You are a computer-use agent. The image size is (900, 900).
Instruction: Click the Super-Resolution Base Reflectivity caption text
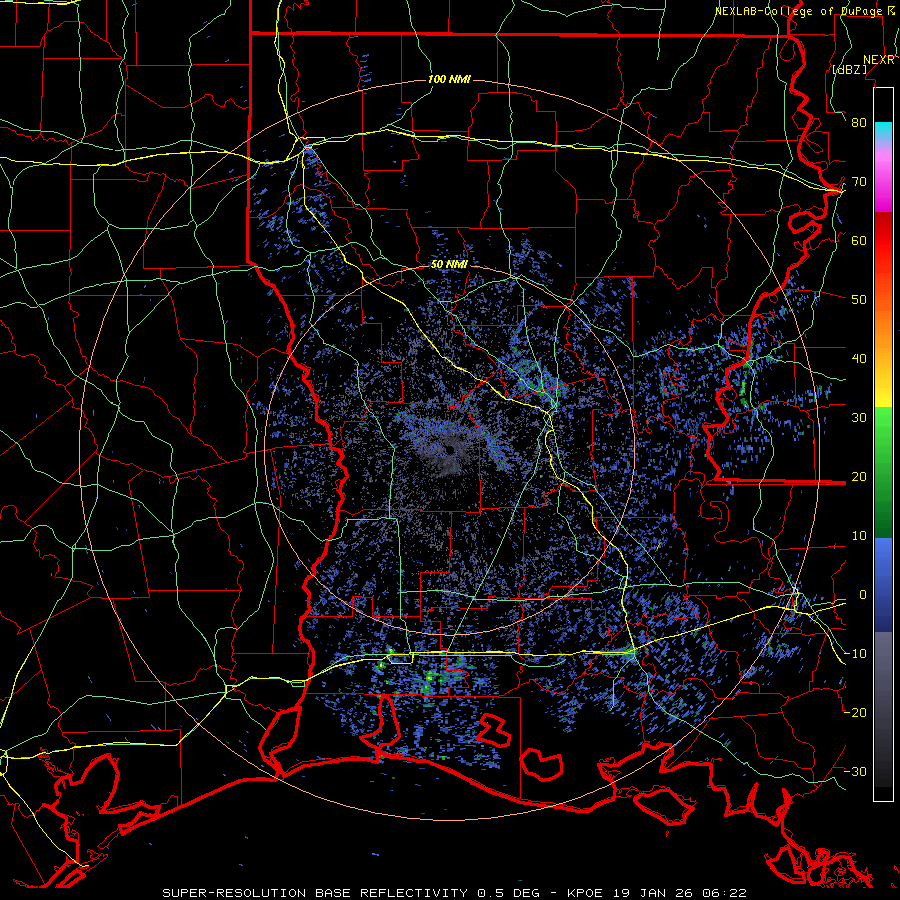[454, 893]
